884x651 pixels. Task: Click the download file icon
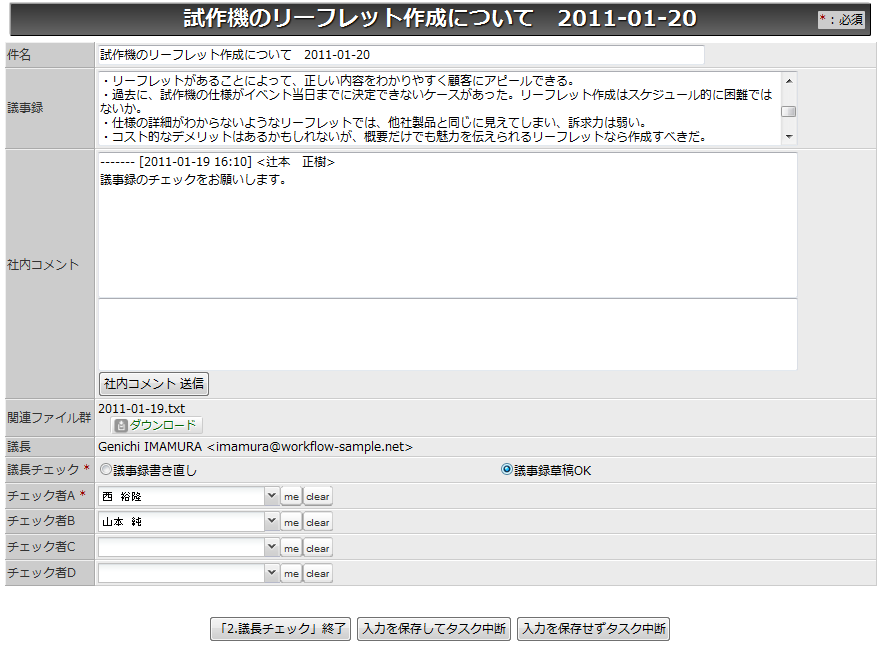coord(120,426)
